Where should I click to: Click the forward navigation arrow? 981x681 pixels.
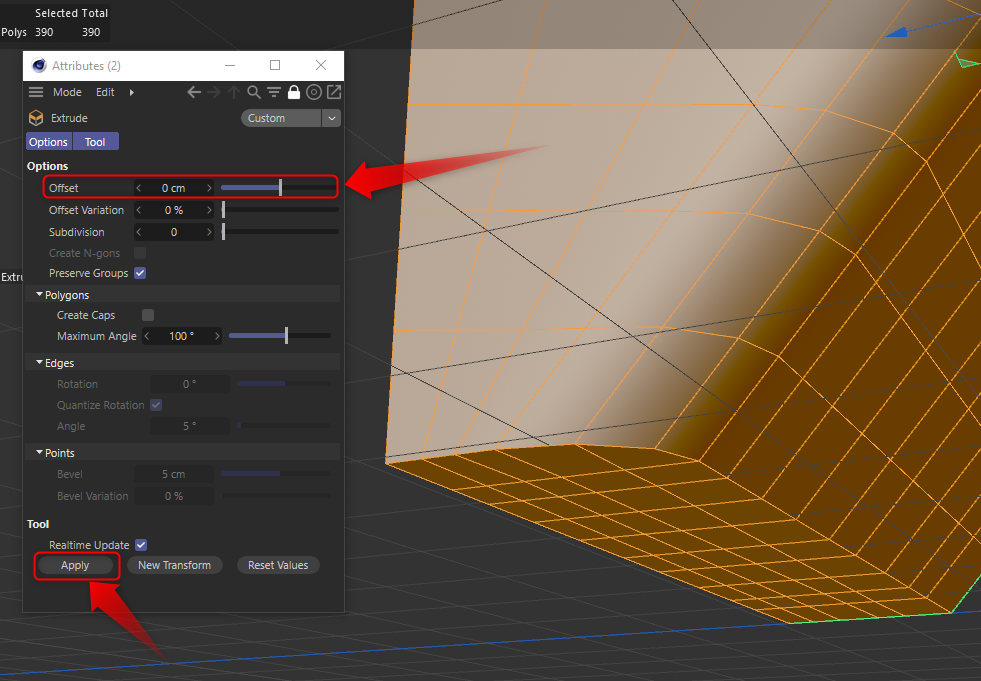pyautogui.click(x=213, y=92)
